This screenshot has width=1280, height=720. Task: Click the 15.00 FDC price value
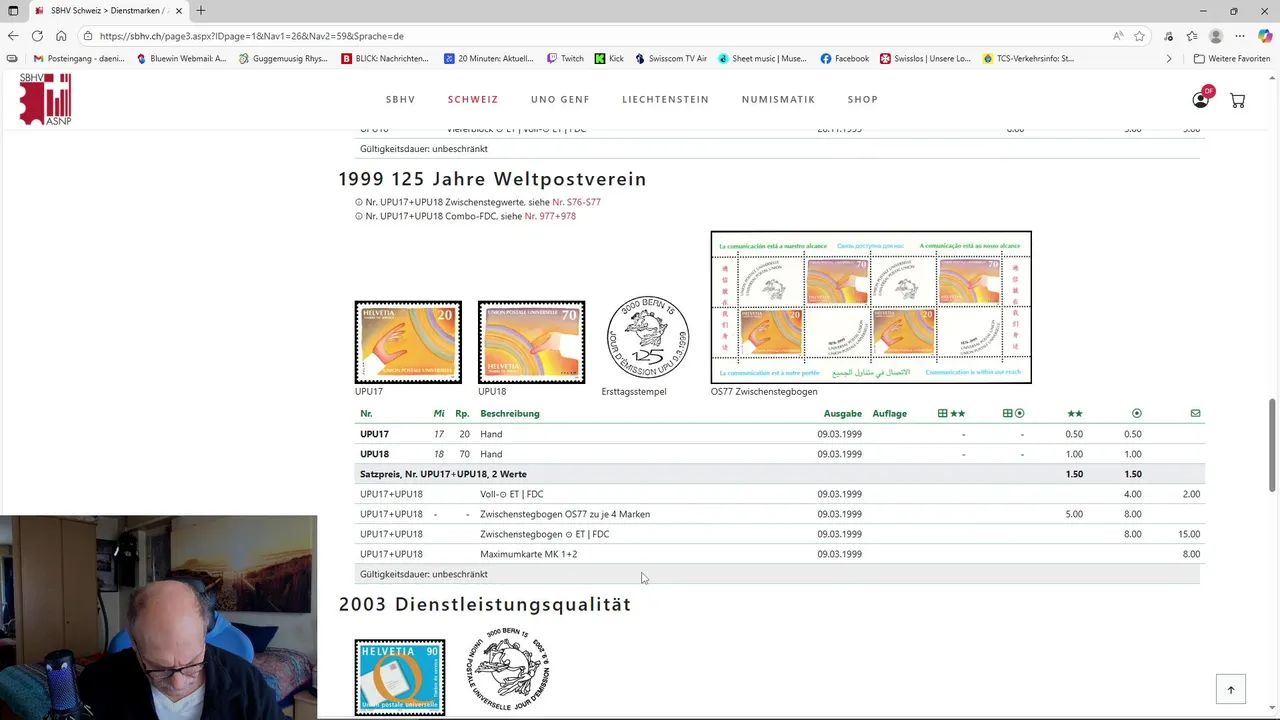(1188, 534)
